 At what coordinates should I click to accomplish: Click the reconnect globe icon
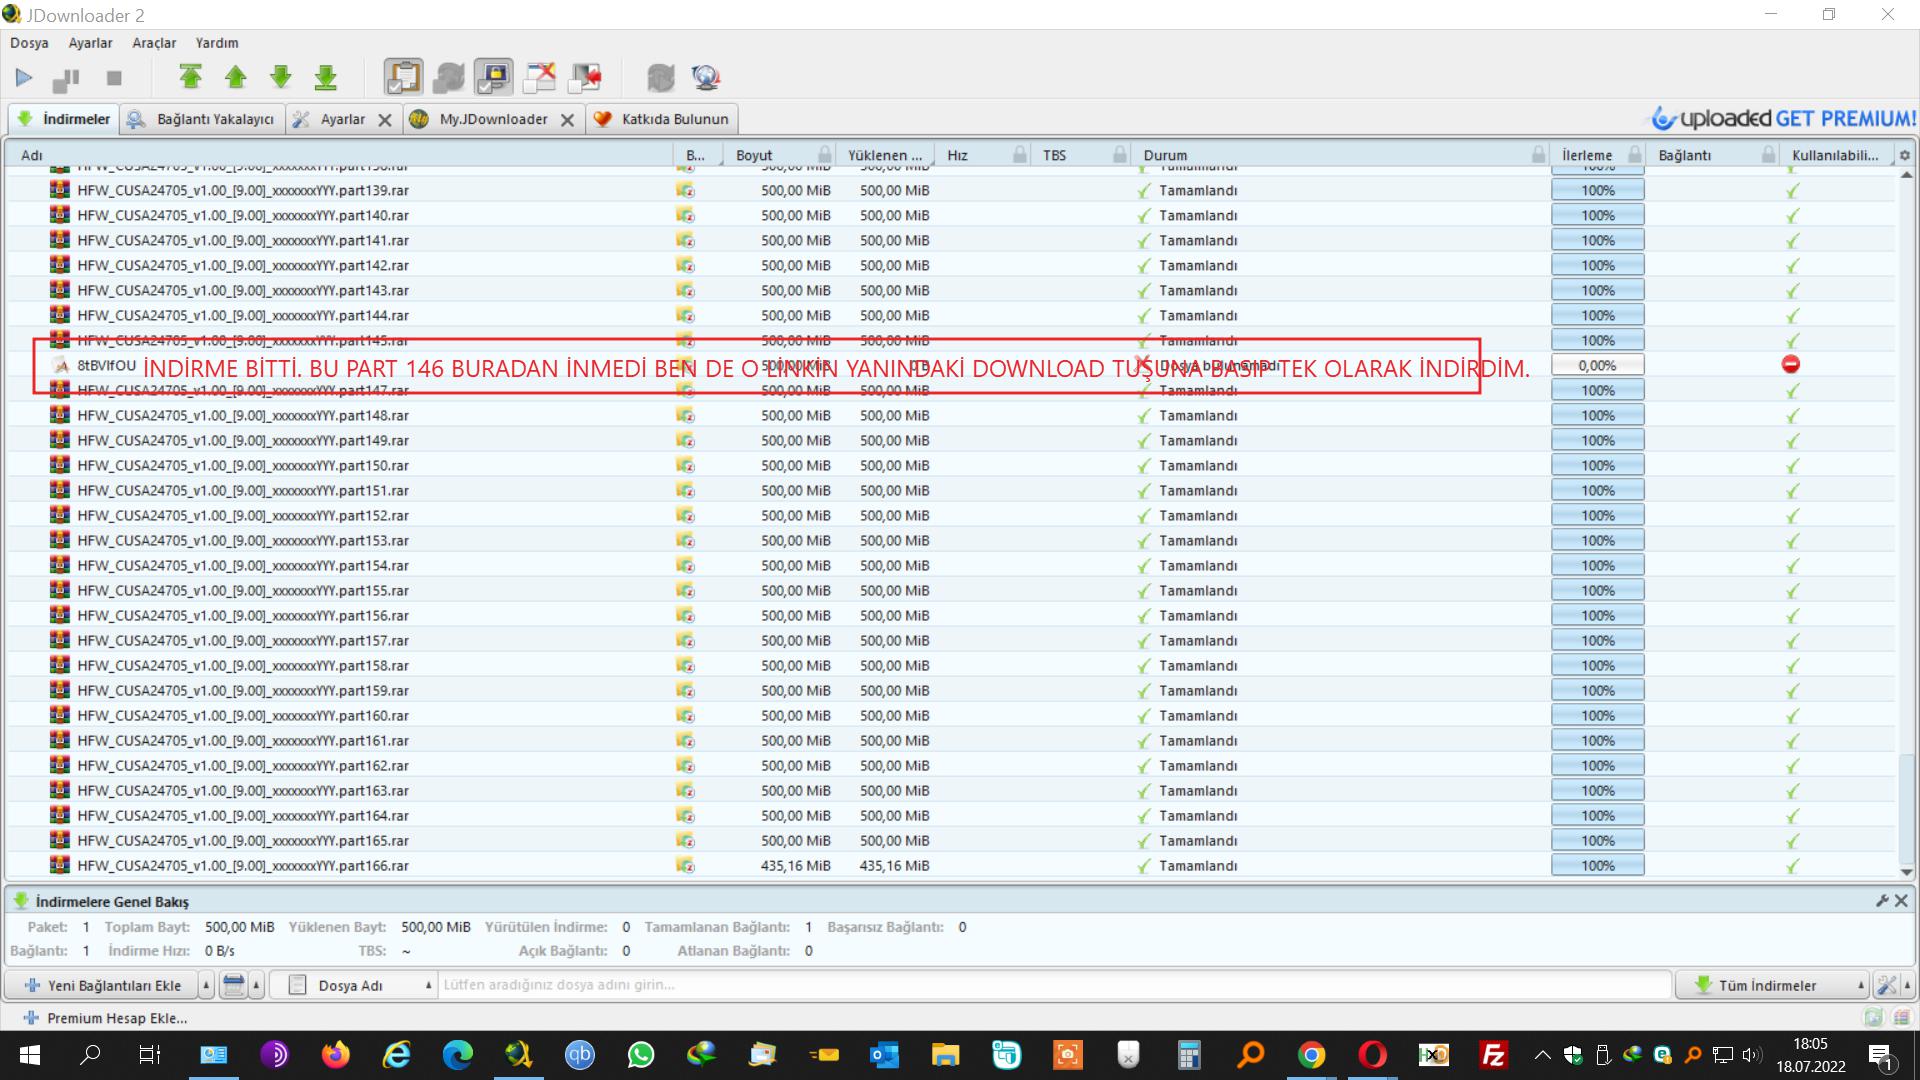706,78
